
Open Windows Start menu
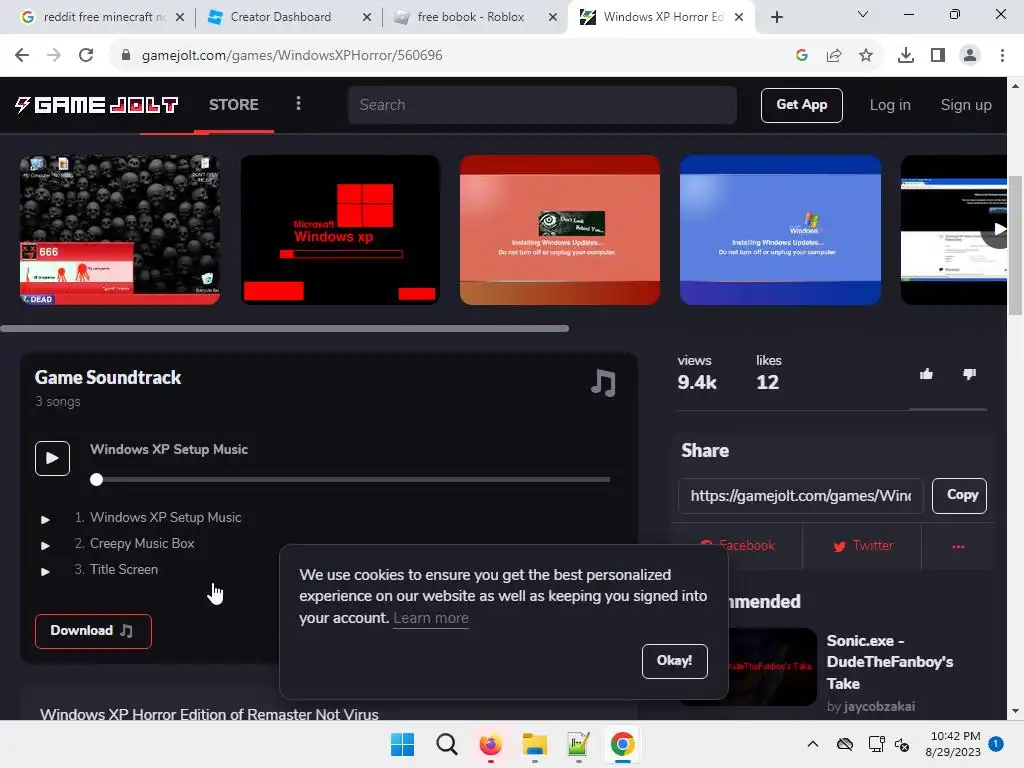pos(402,744)
